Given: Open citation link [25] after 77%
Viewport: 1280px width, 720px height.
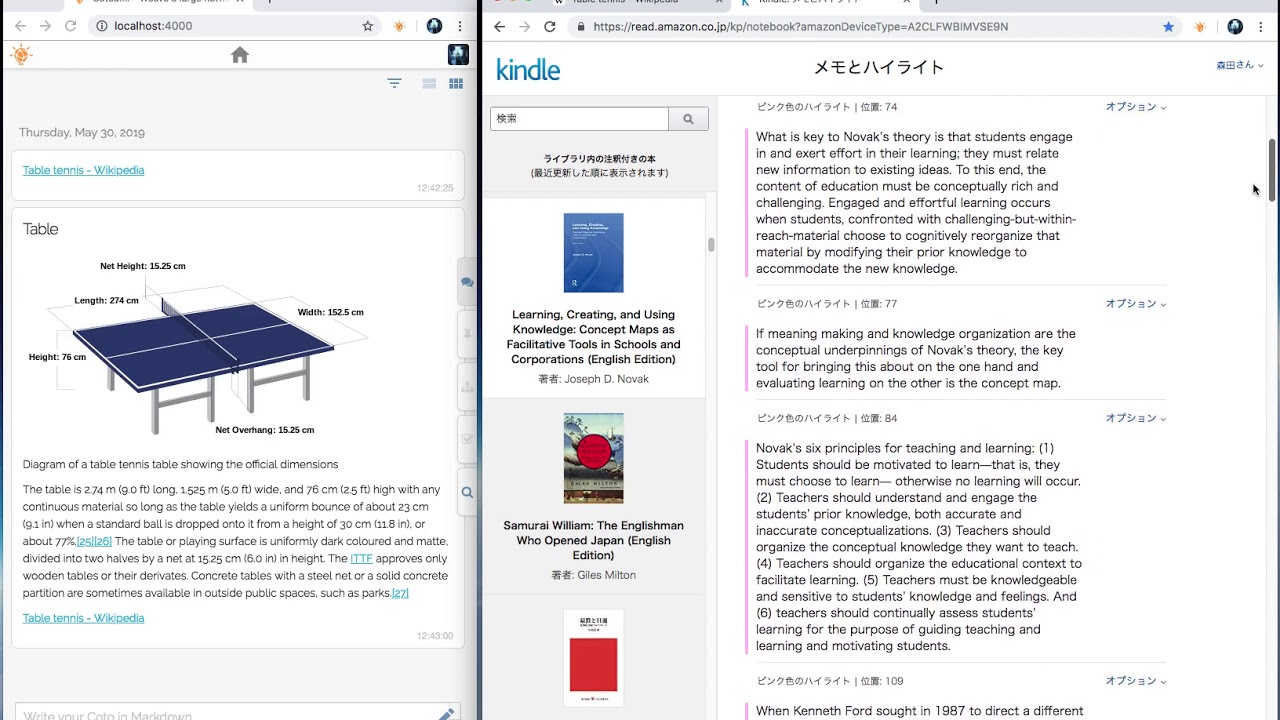Looking at the screenshot, I should coord(85,542).
